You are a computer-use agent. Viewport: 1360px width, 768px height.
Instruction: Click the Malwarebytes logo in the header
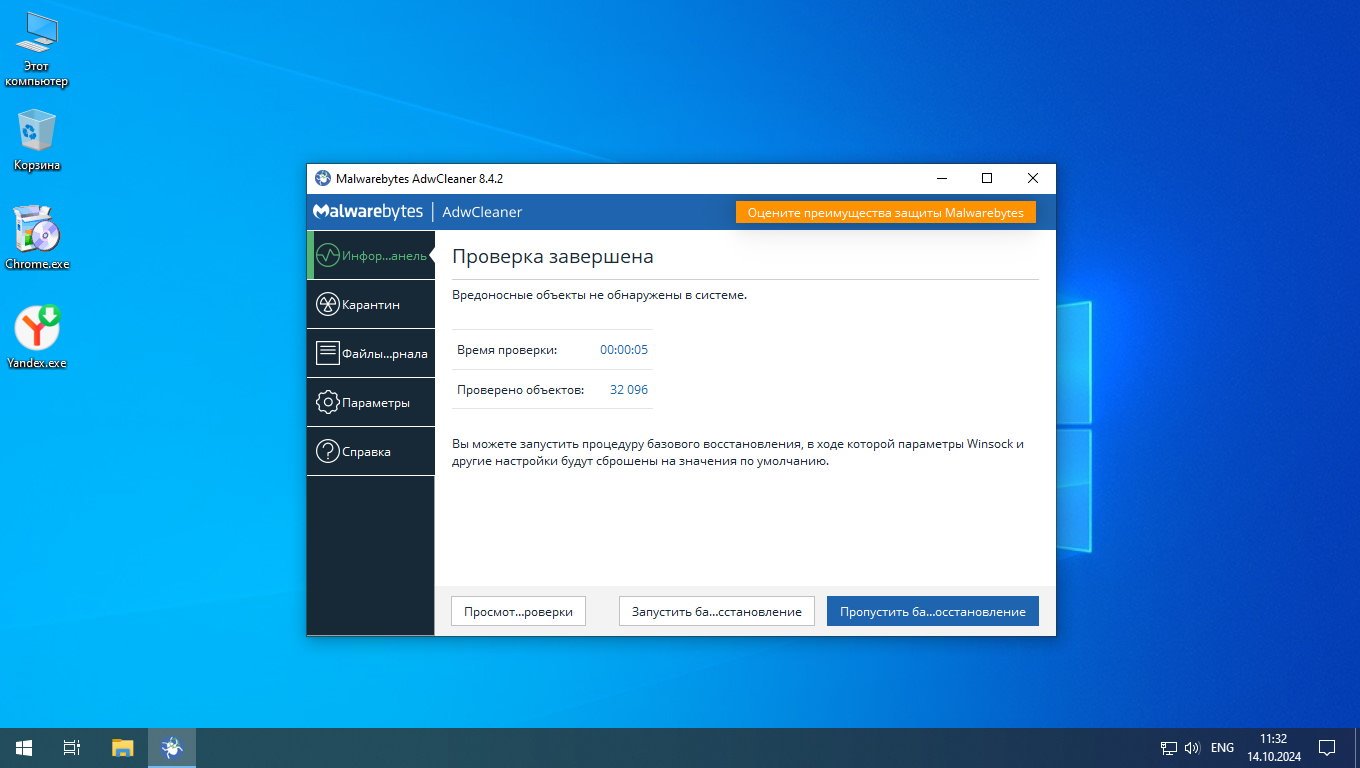(368, 212)
